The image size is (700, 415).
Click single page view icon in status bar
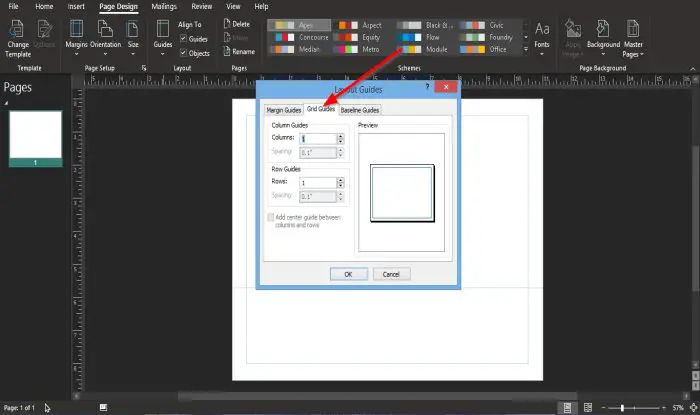[567, 407]
